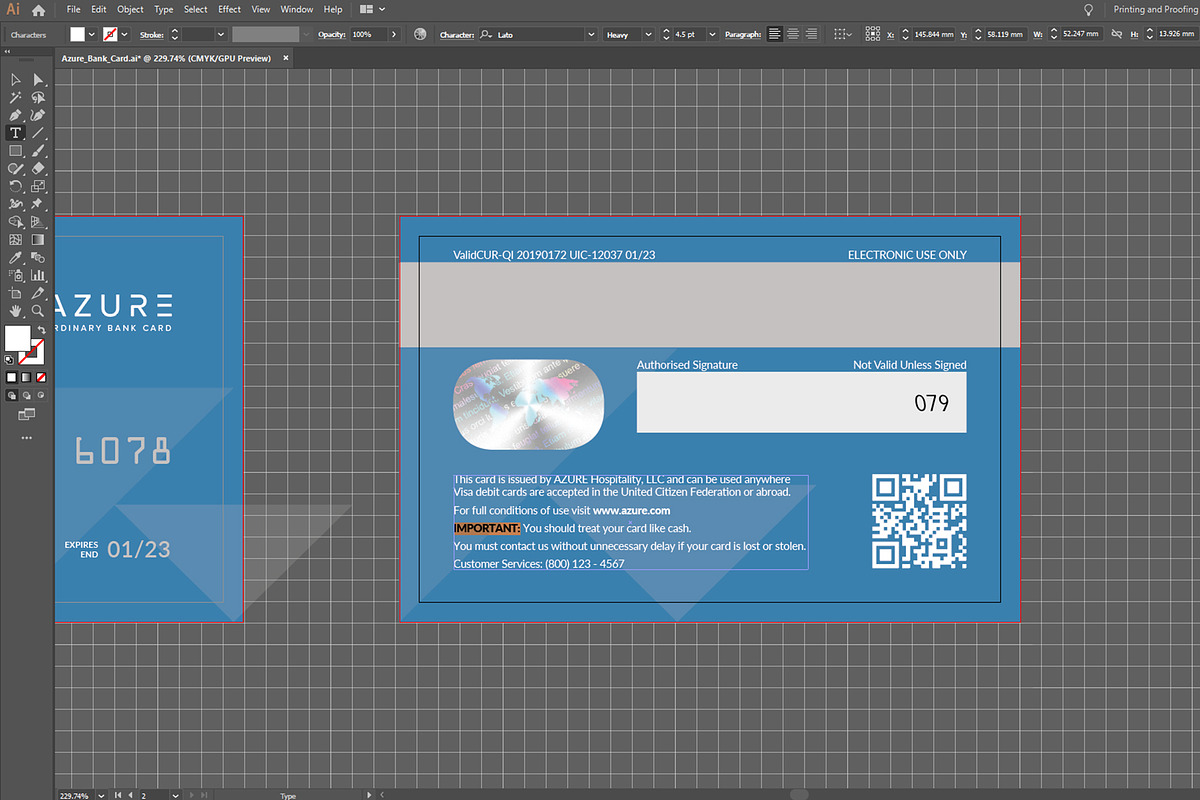The image size is (1200, 800).
Task: Open the font size dropdown
Action: point(713,34)
